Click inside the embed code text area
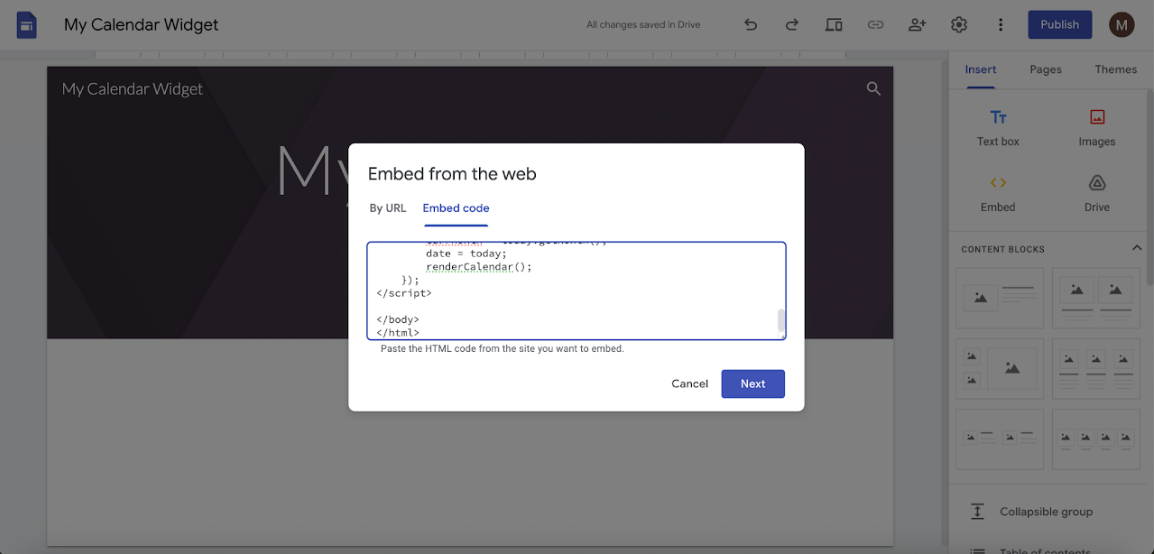This screenshot has height=554, width=1154. (x=574, y=291)
